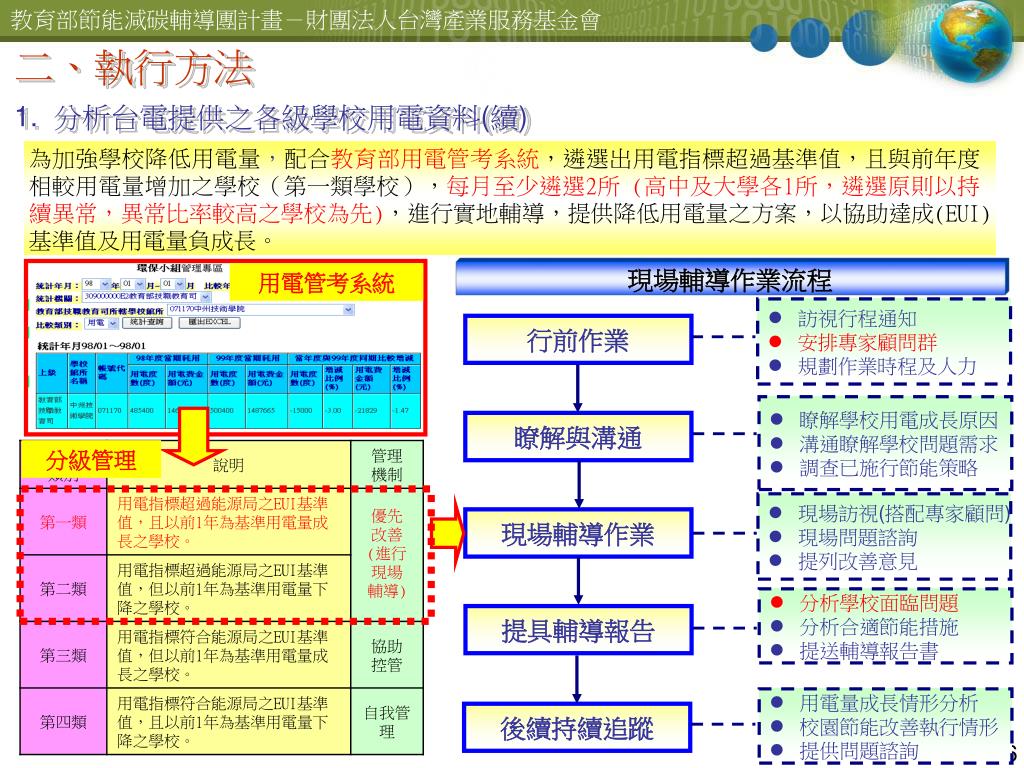Select the 行前作業 flowchart box
This screenshot has width=1024, height=768.
coord(578,340)
